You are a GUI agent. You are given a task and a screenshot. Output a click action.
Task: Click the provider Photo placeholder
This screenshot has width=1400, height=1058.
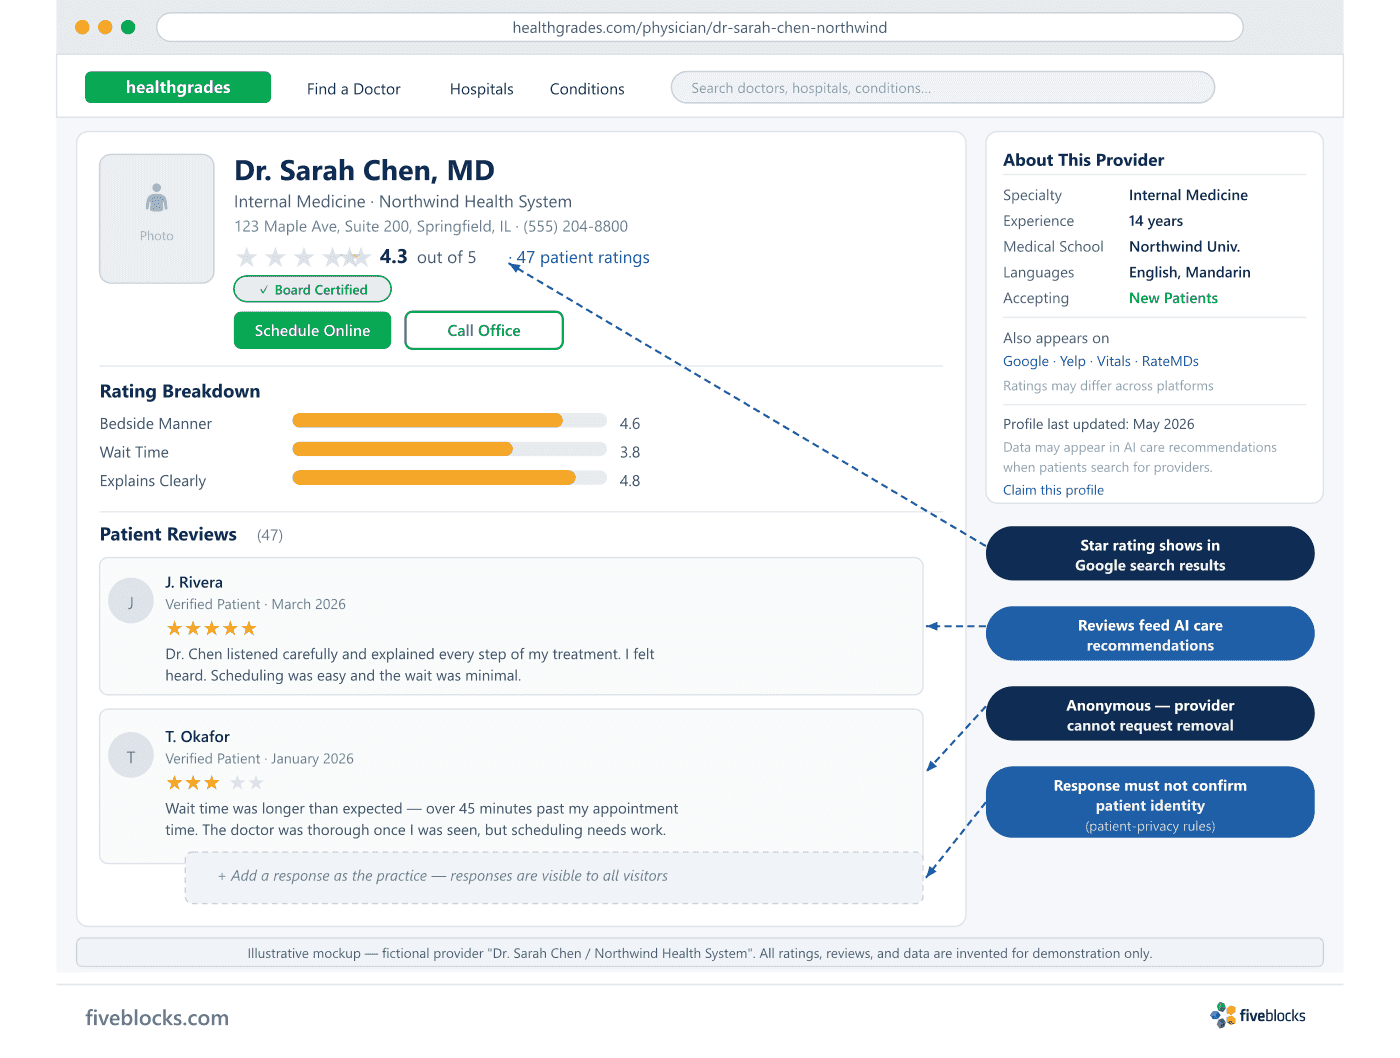tap(157, 218)
